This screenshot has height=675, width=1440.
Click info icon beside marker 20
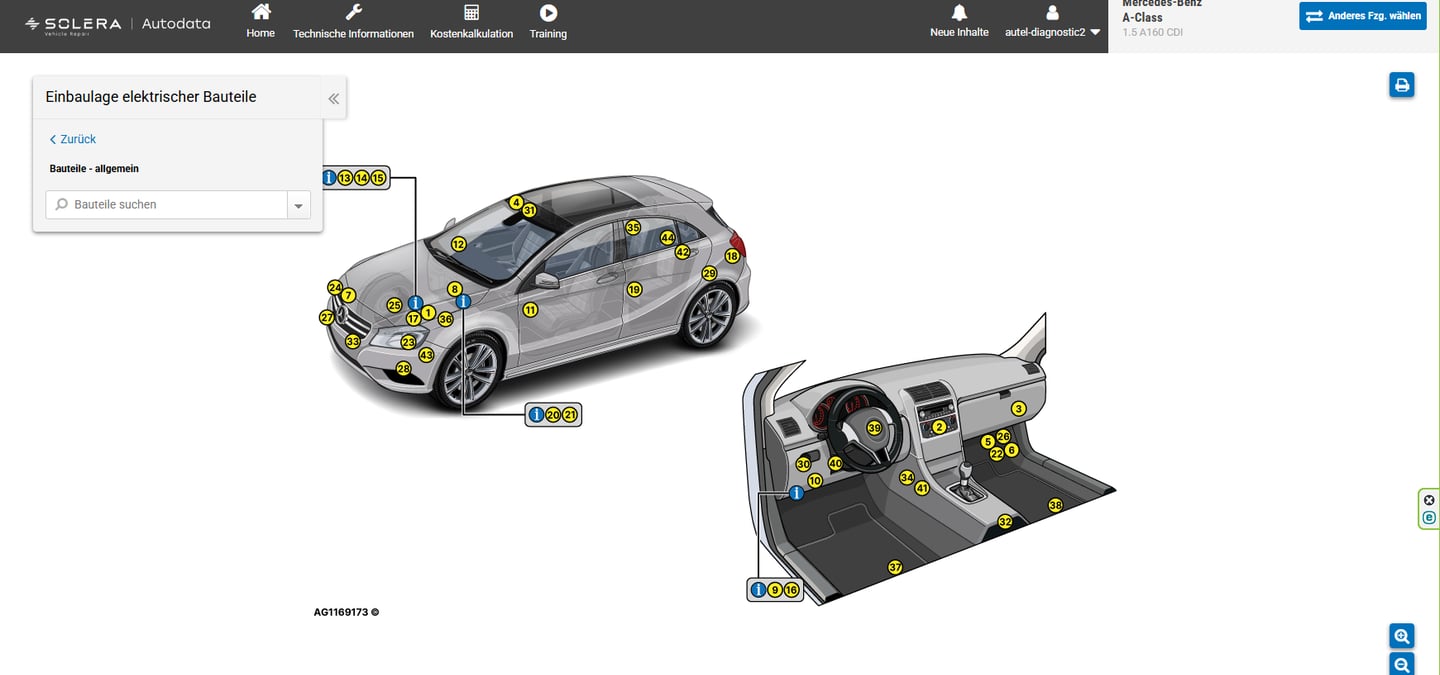click(536, 414)
